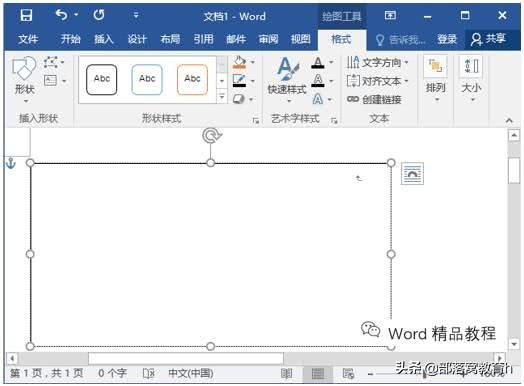The width and height of the screenshot is (524, 386).
Task: Open the 文件 (File) tab
Action: (x=28, y=39)
